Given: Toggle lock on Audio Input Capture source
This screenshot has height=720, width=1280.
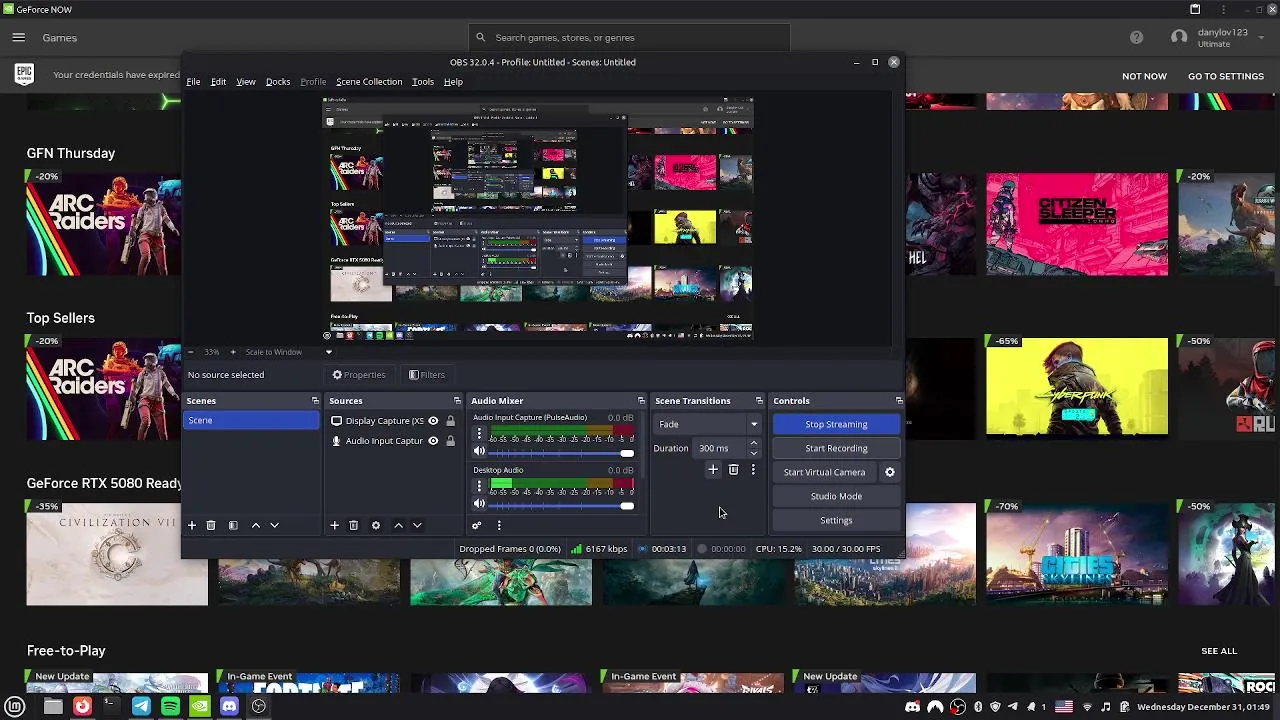Looking at the screenshot, I should coord(450,441).
